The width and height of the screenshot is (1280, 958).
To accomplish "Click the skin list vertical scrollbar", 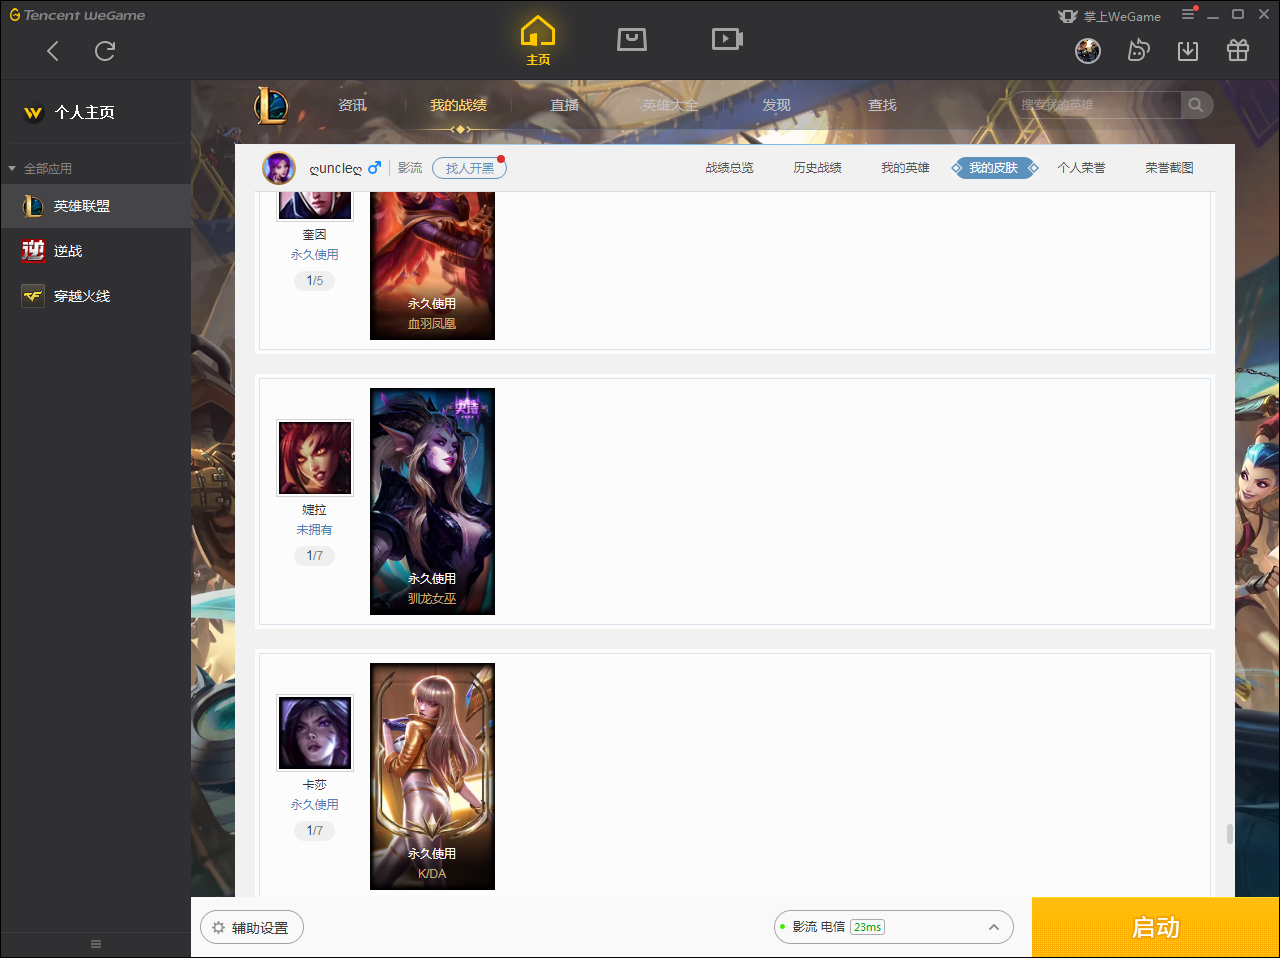I will pos(1229,834).
